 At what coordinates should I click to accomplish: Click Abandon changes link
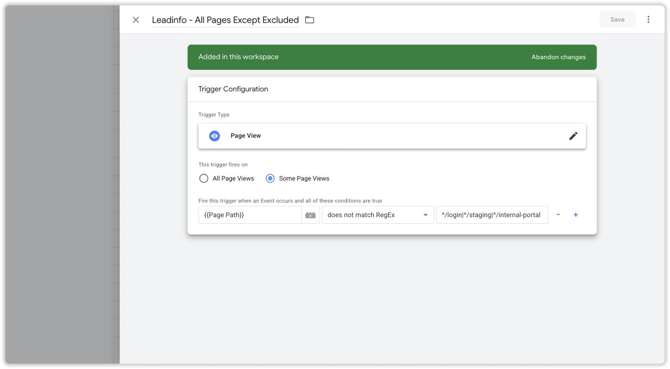[558, 57]
